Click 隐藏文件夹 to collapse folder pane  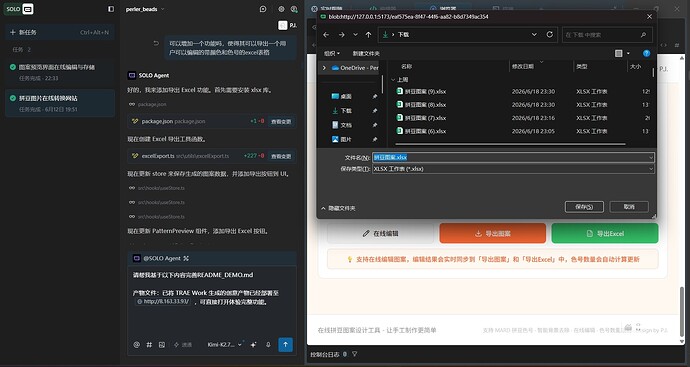[x=338, y=208]
